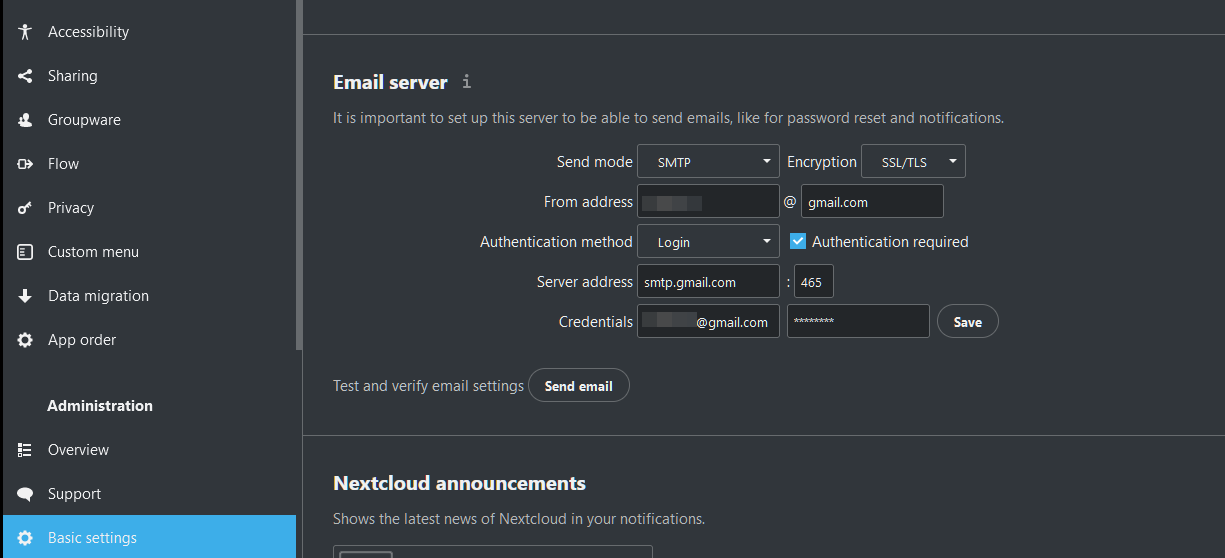The image size is (1225, 558).
Task: Open Custom menu settings
Action: 149,252
